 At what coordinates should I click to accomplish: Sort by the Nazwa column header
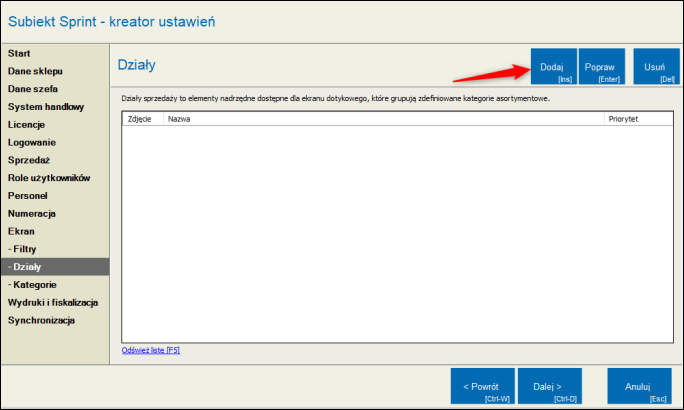pyautogui.click(x=383, y=119)
